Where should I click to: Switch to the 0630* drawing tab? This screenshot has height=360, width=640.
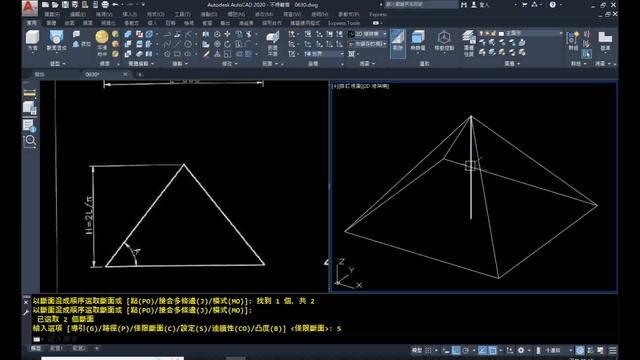point(93,75)
